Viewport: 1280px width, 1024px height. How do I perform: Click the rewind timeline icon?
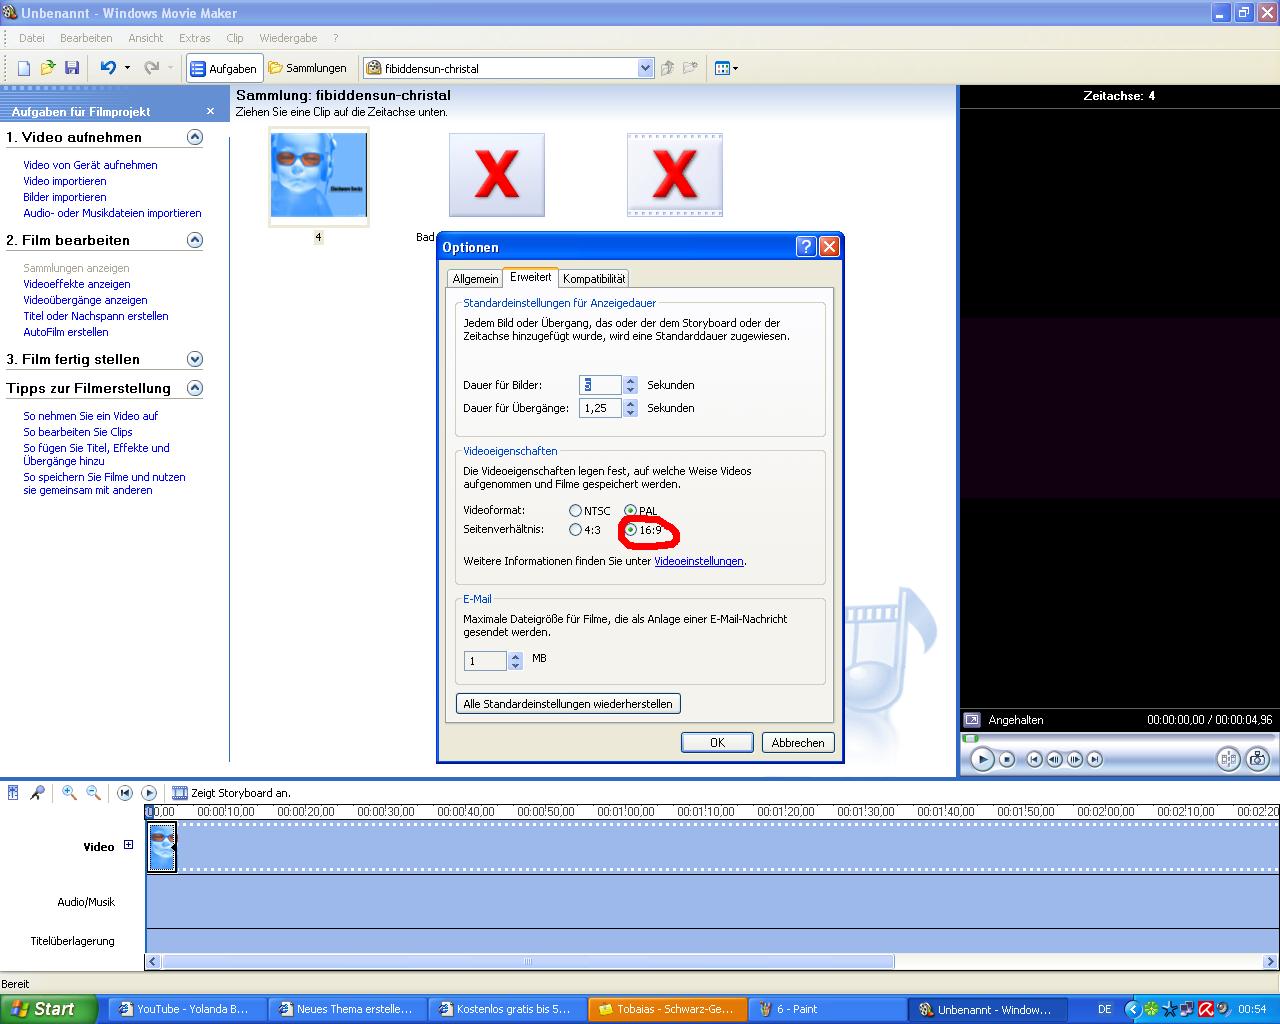click(125, 792)
